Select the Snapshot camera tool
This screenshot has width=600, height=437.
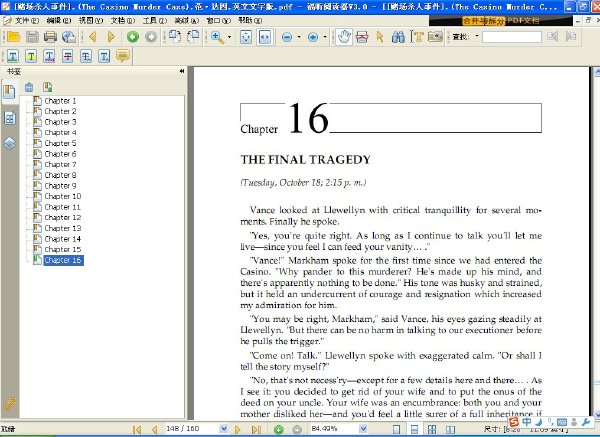tap(435, 37)
